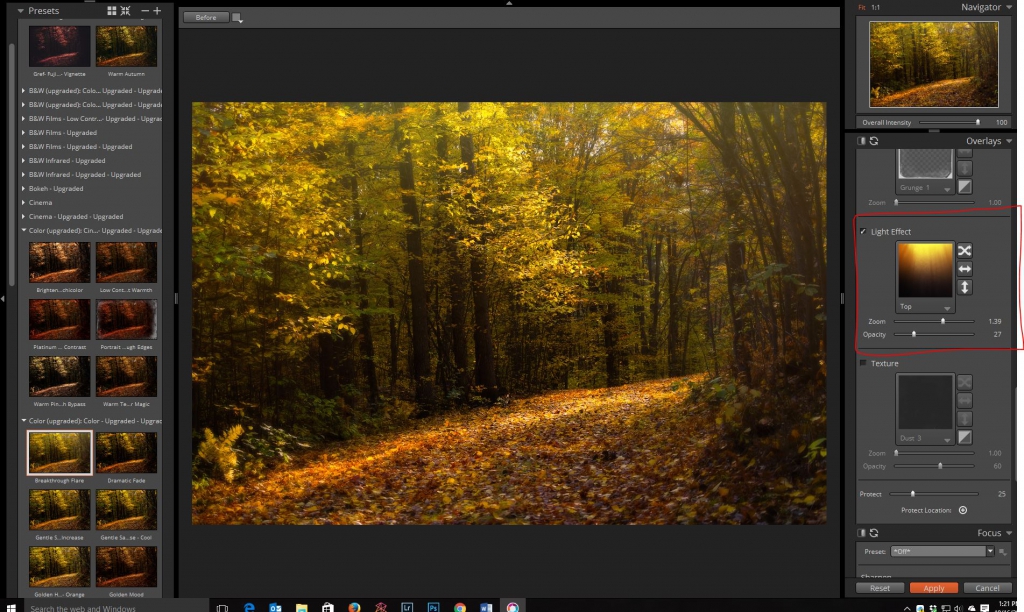The image size is (1024, 612).
Task: Enable the Texture checkbox
Action: pyautogui.click(x=863, y=363)
